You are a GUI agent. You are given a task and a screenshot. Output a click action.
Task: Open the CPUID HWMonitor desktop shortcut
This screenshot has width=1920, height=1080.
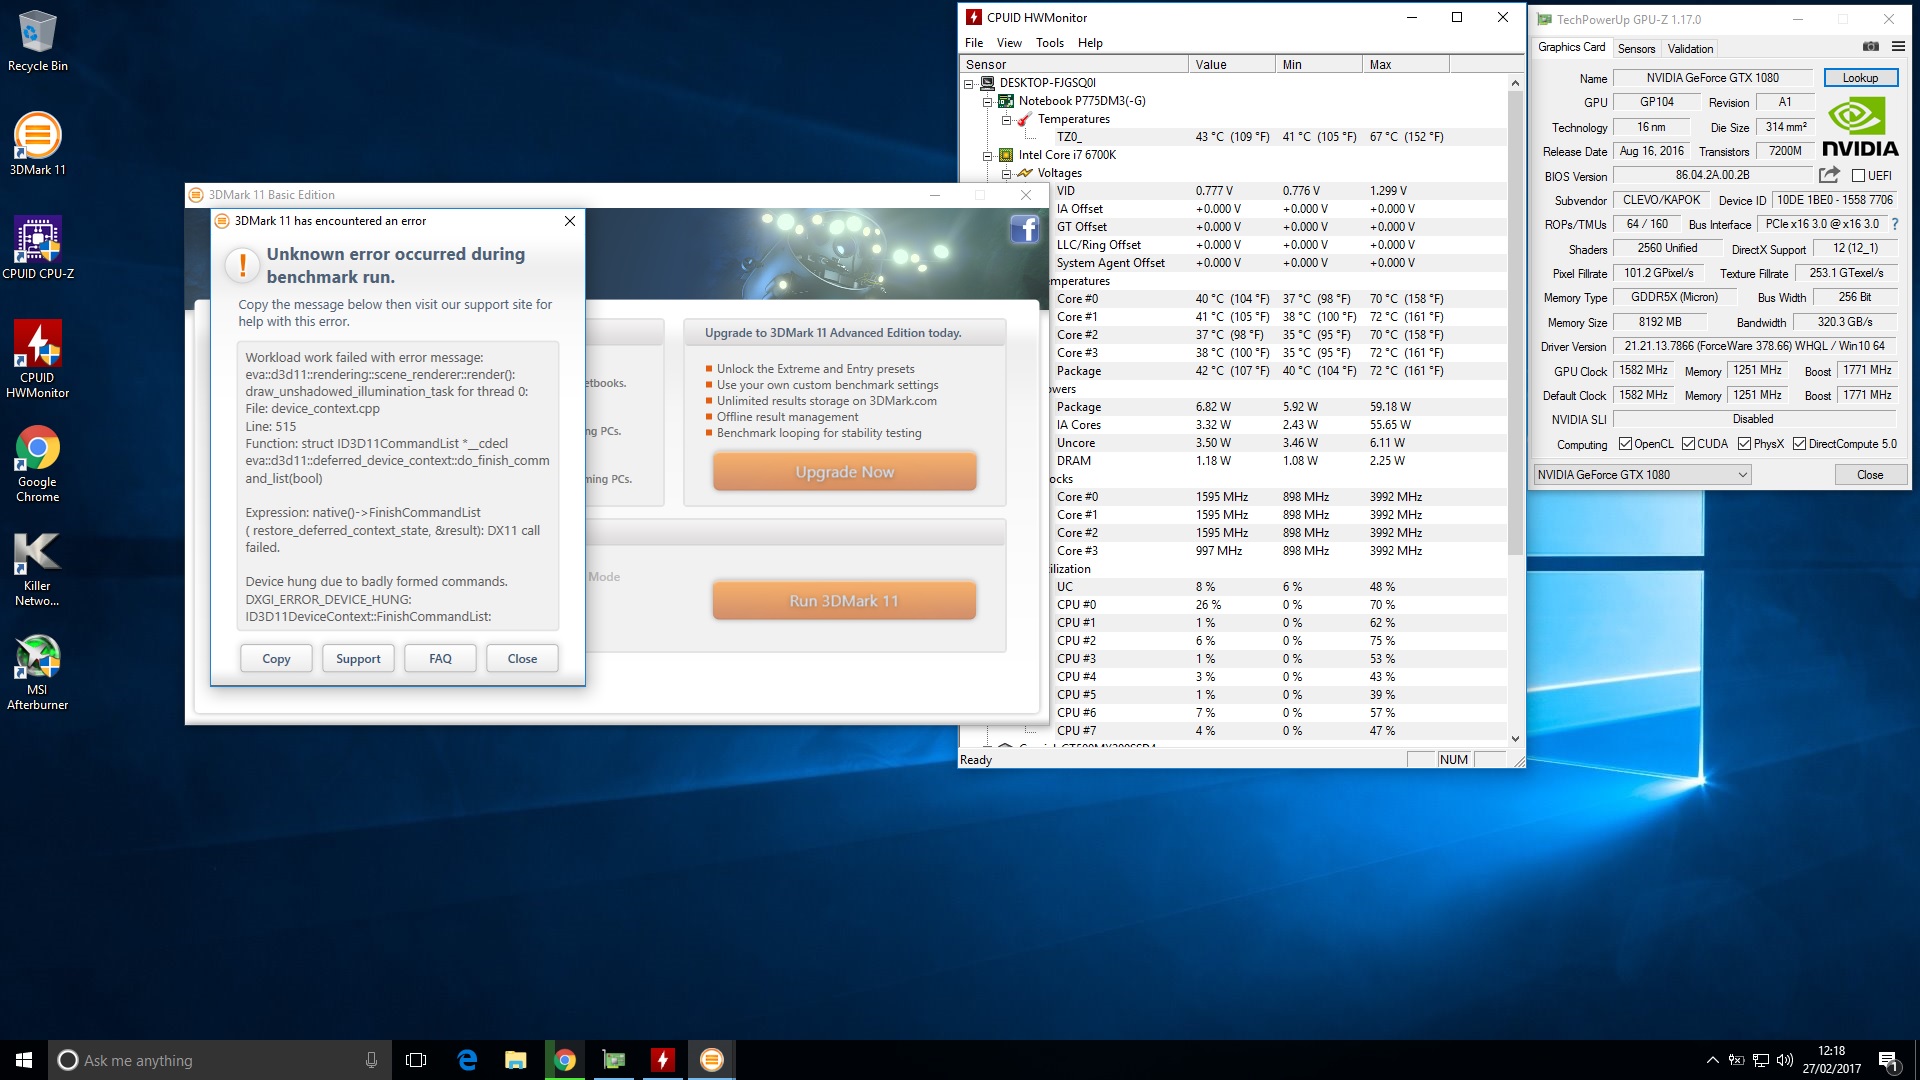pos(37,359)
